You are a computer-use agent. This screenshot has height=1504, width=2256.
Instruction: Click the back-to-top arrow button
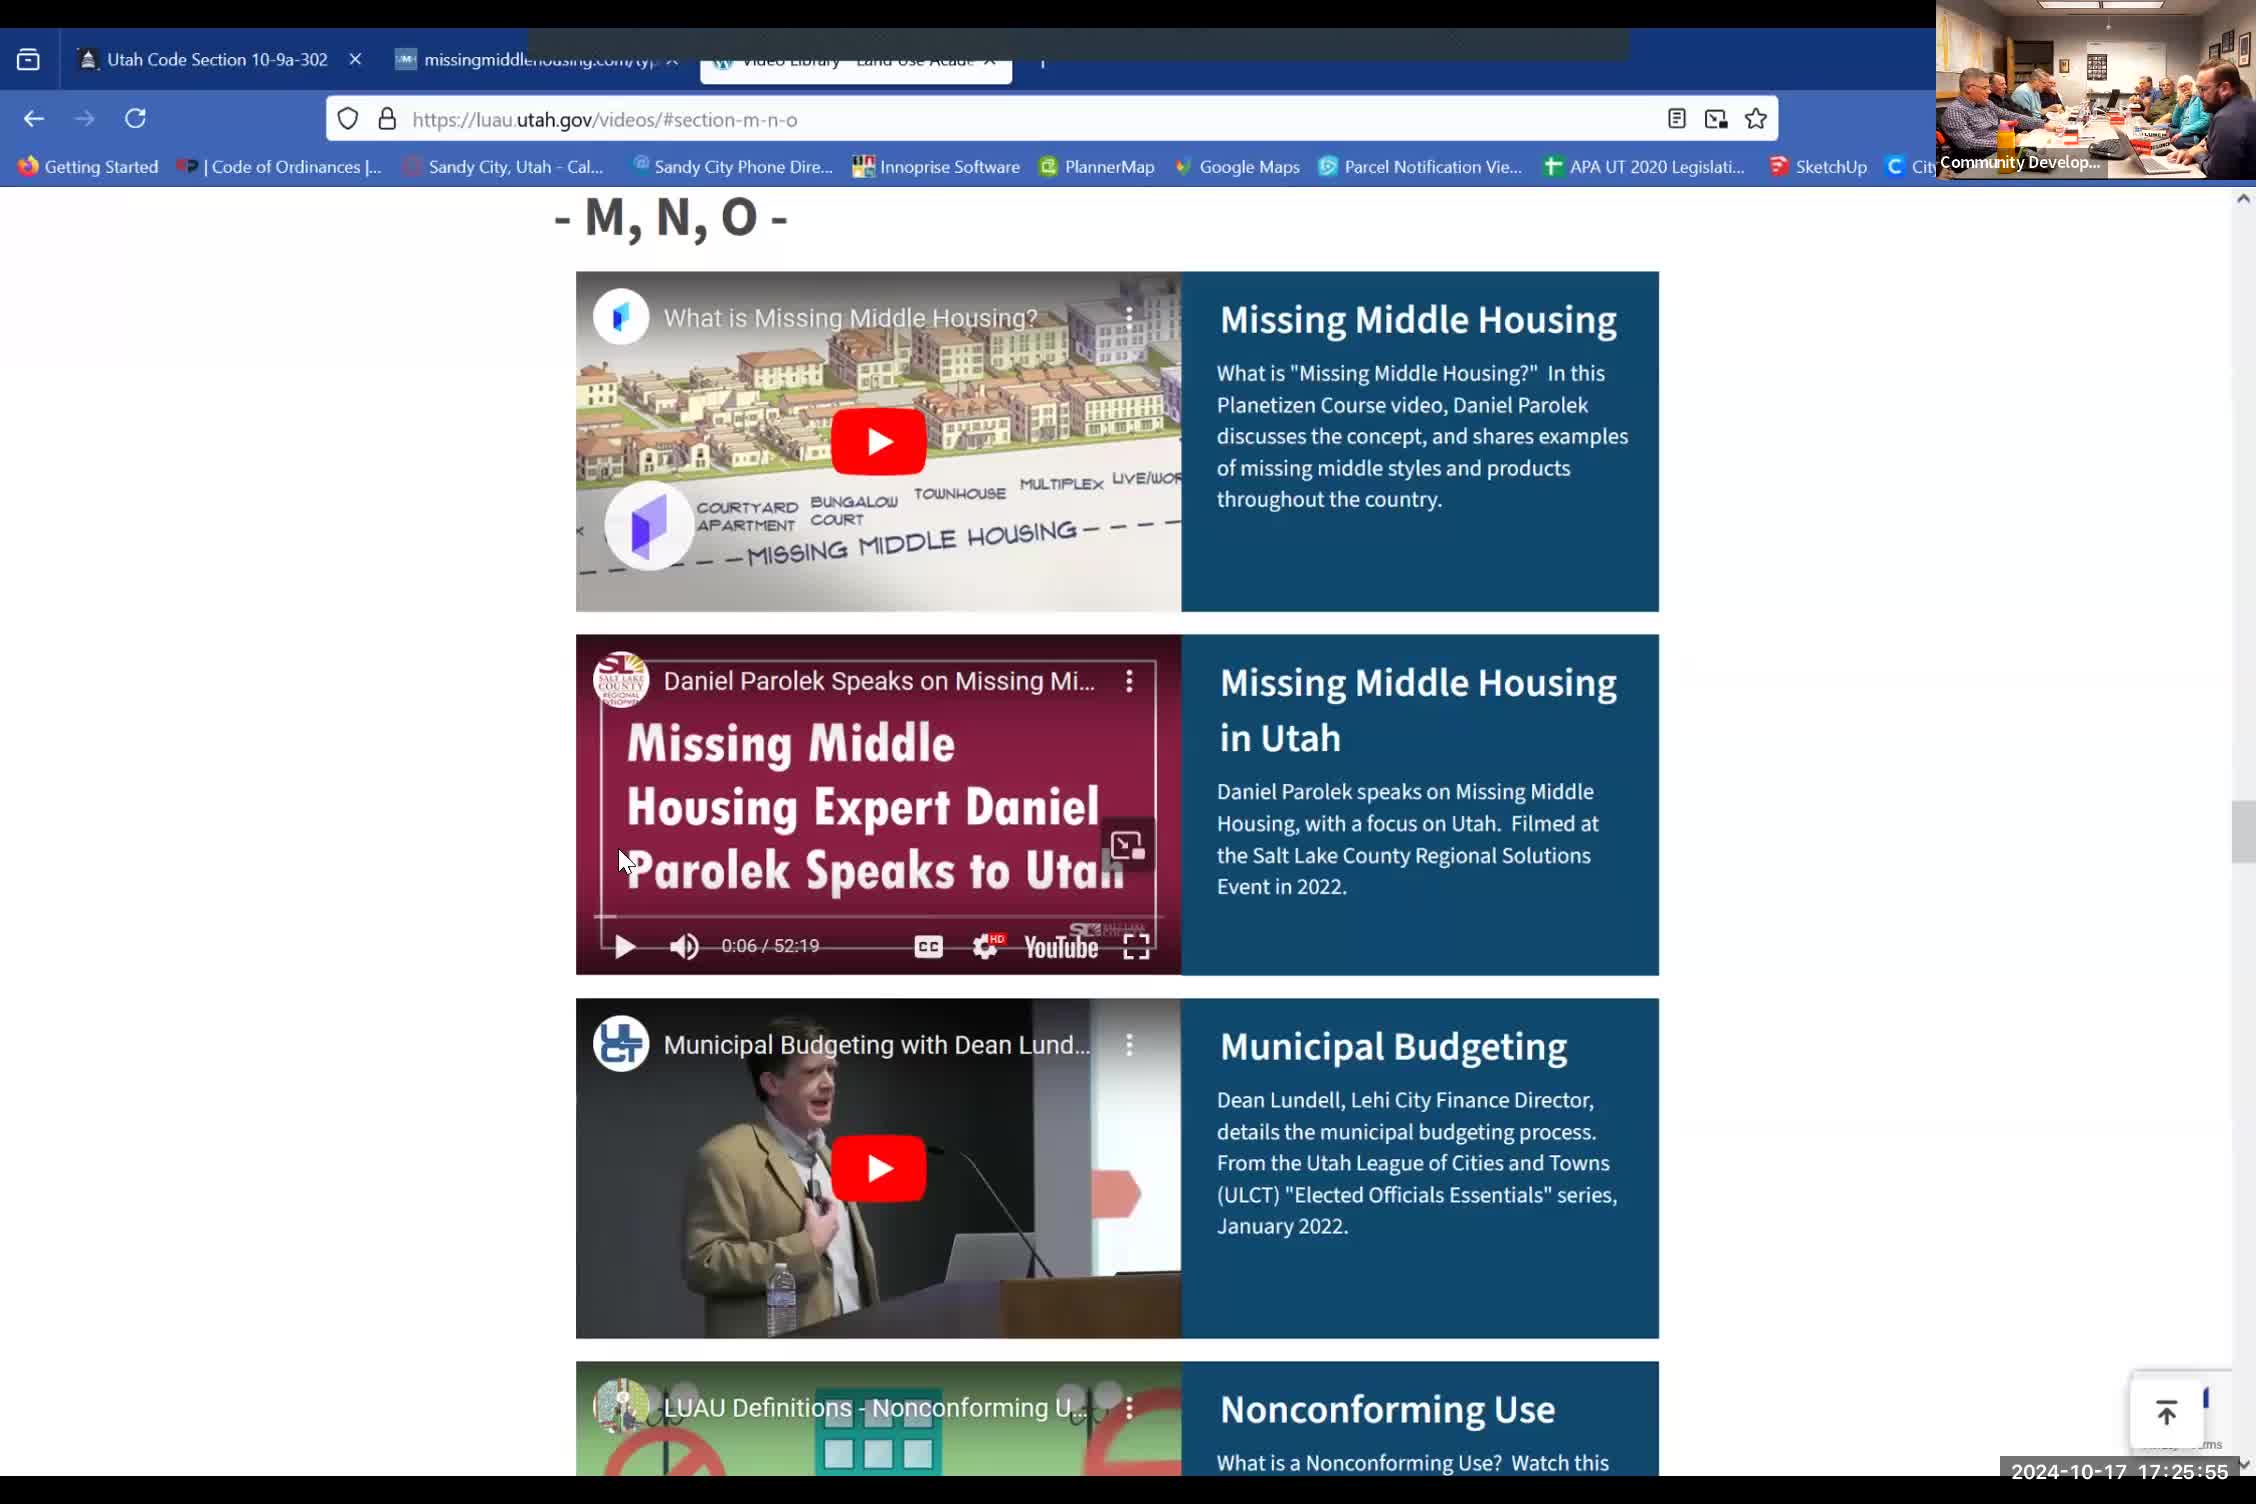pyautogui.click(x=2166, y=1413)
